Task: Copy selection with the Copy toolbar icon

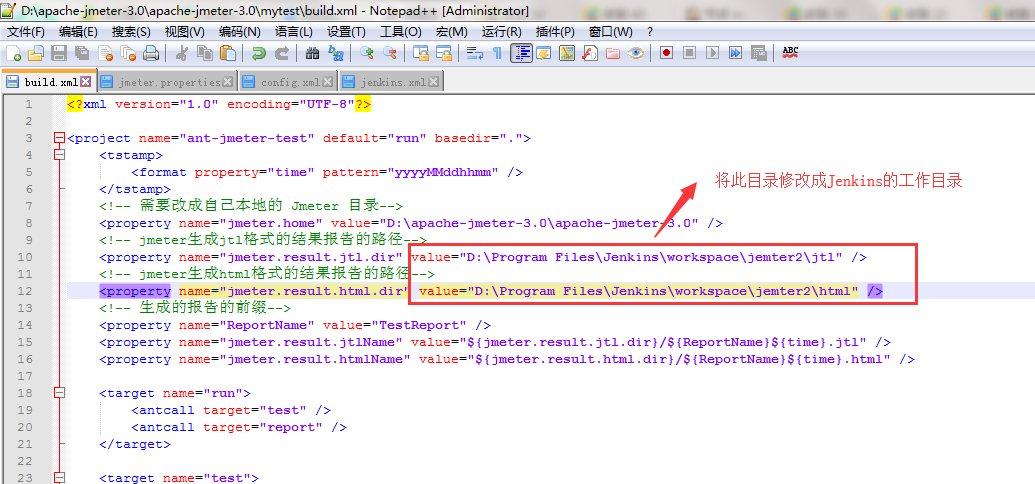Action: [205, 53]
